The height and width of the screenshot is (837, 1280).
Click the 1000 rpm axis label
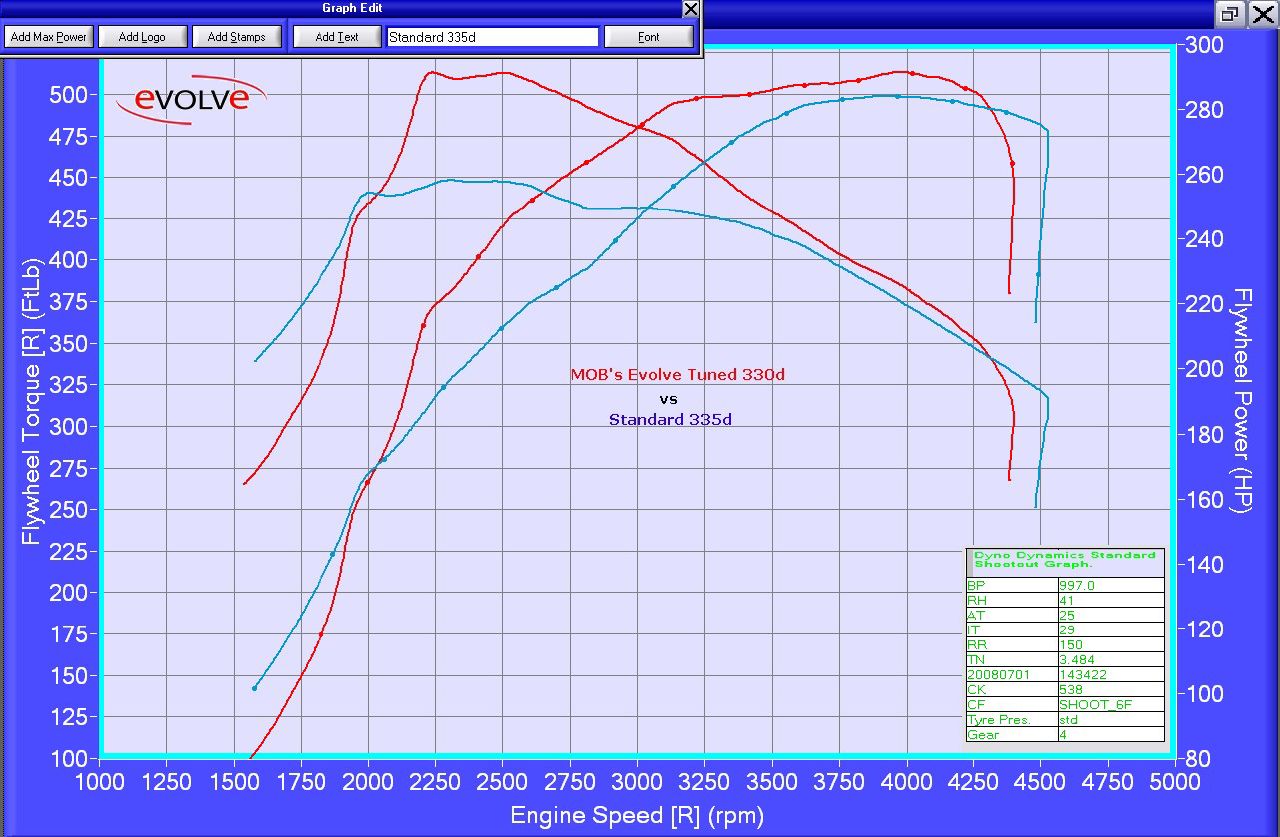tap(100, 780)
